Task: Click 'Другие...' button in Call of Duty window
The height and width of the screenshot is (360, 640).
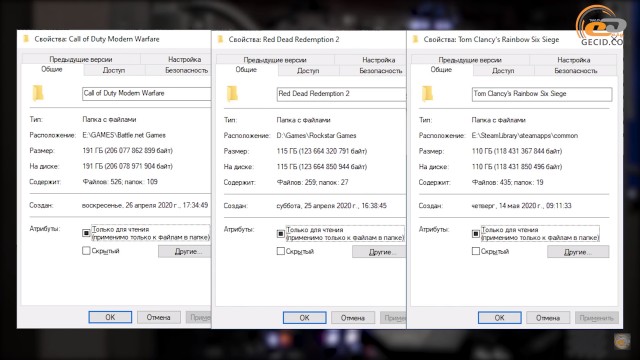Action: point(184,251)
